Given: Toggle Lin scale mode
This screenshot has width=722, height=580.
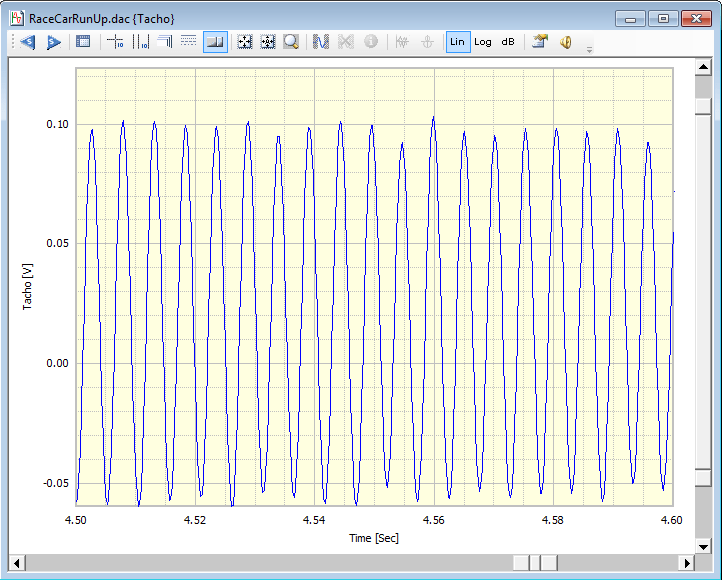Looking at the screenshot, I should point(457,42).
